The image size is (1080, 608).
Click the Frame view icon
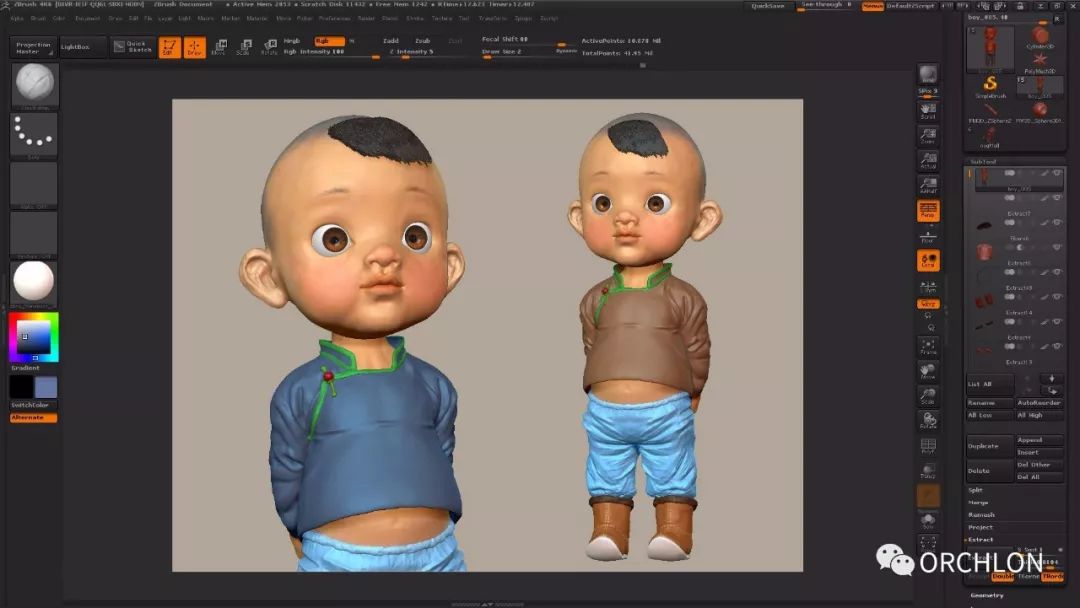coord(928,347)
